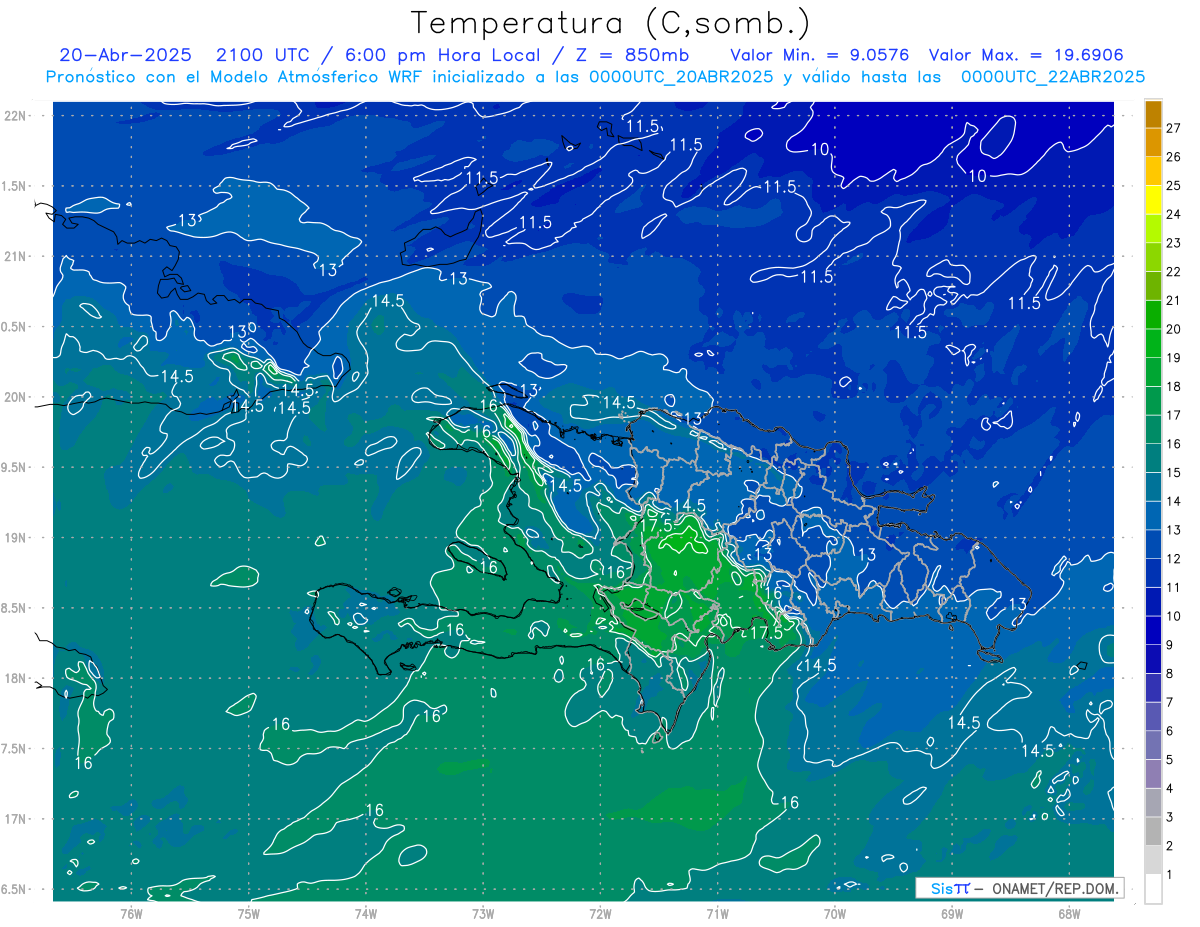Click latitude axis label '9.5N'
Image resolution: width=1200 pixels, height=927 pixels.
tap(15, 467)
